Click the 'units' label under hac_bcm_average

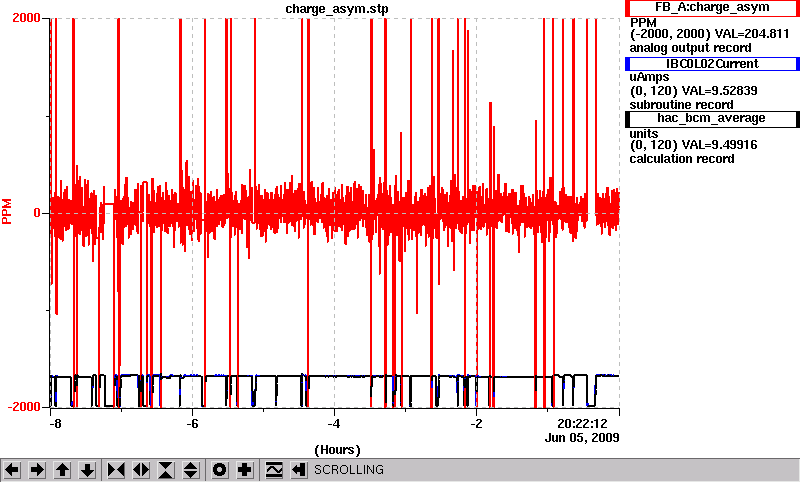click(x=644, y=133)
